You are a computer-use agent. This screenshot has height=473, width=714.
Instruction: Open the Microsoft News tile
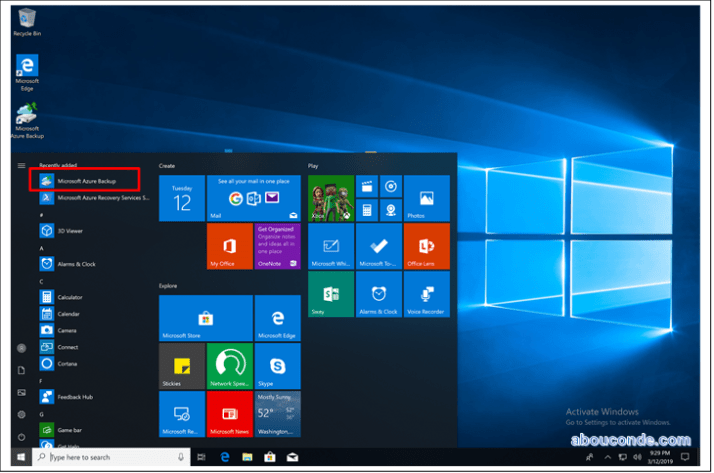pyautogui.click(x=230, y=414)
